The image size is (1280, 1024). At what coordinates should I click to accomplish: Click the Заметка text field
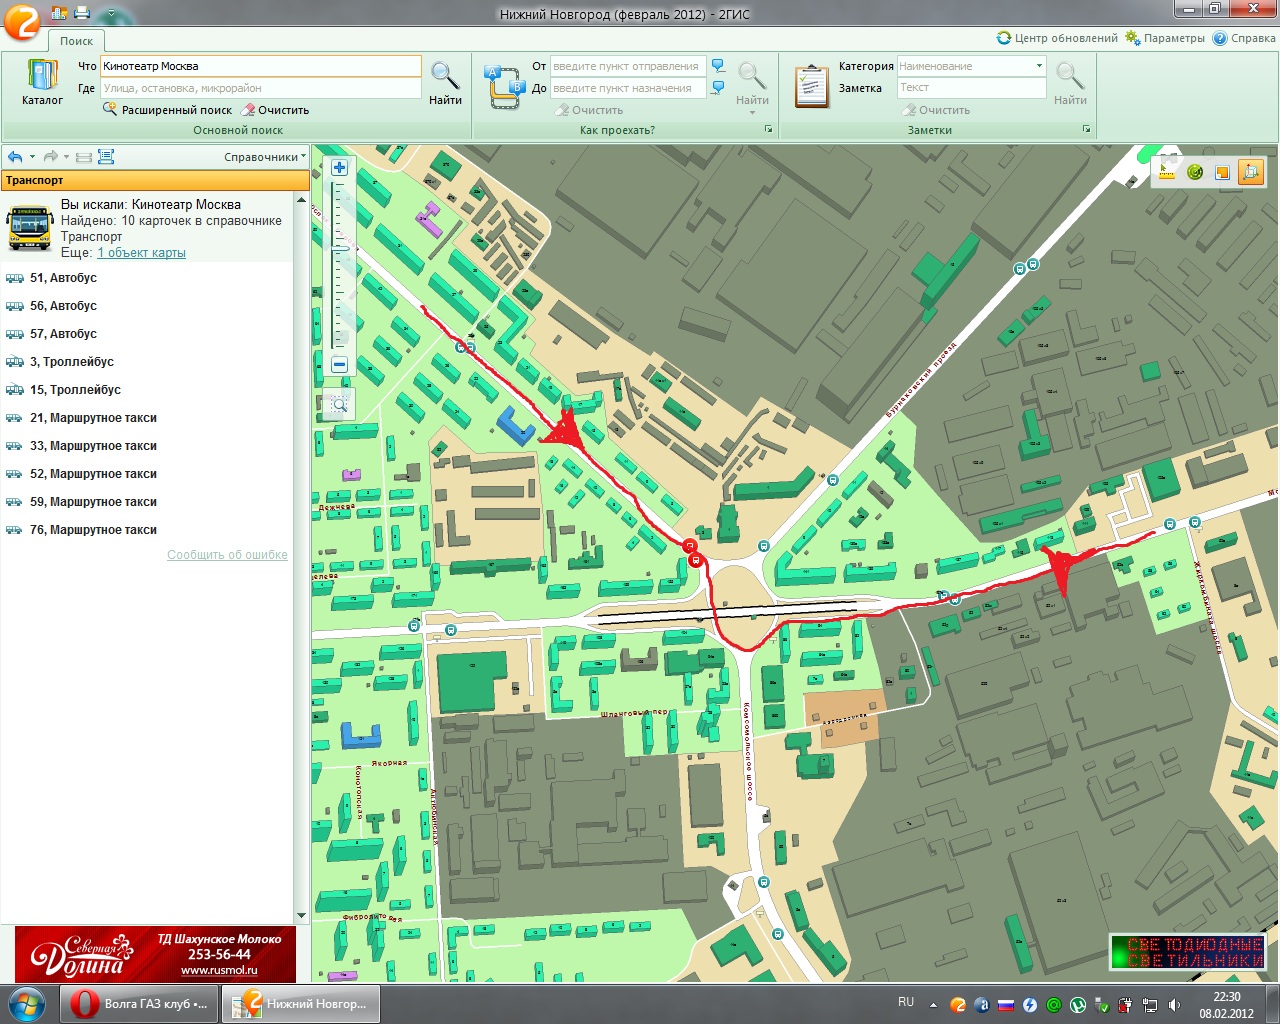click(x=971, y=88)
